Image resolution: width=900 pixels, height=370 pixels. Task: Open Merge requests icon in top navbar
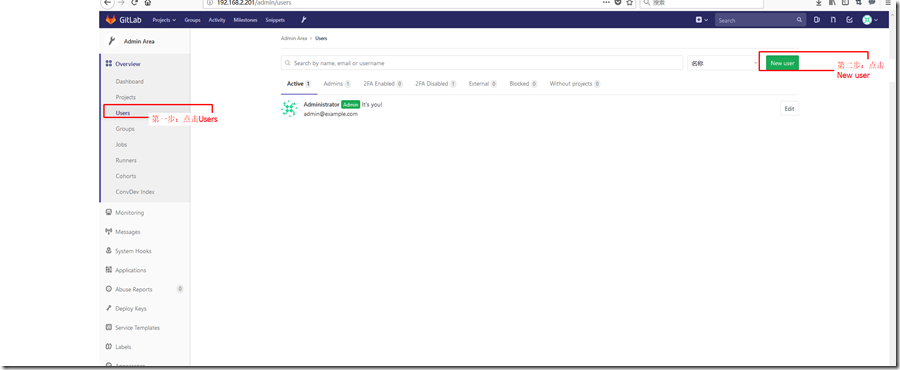pyautogui.click(x=833, y=20)
